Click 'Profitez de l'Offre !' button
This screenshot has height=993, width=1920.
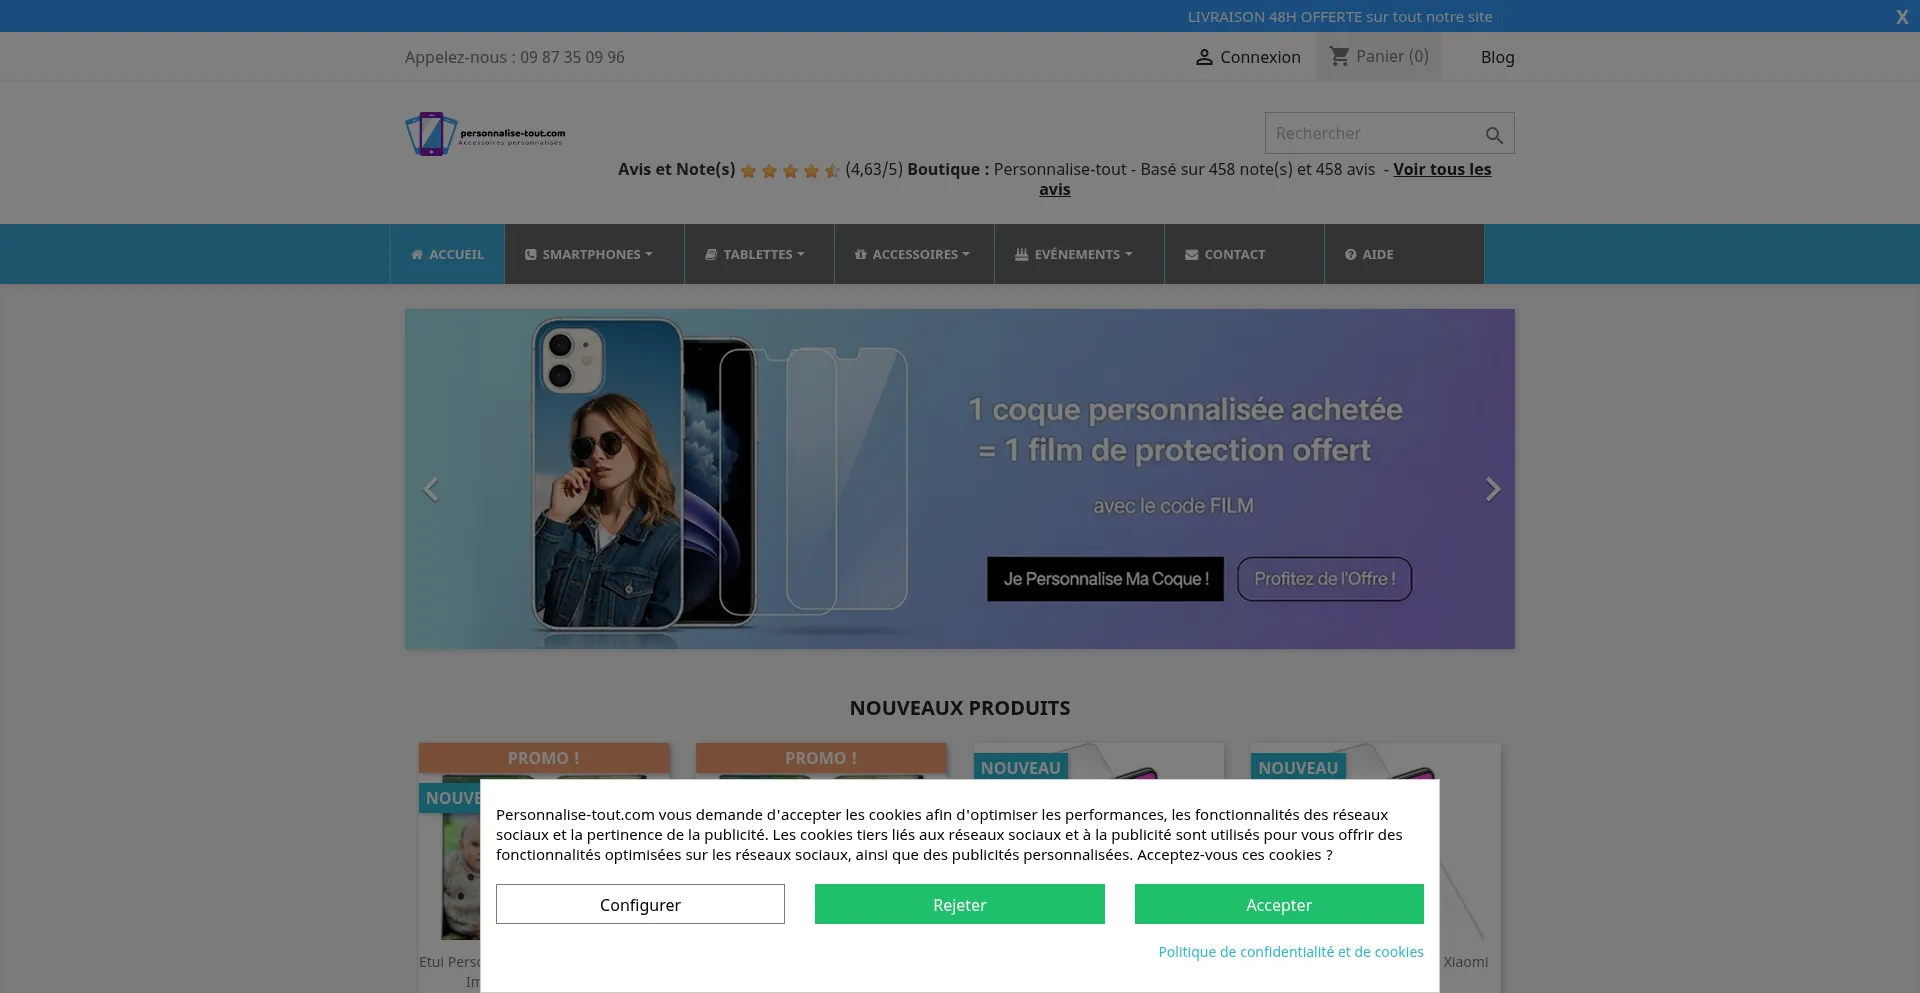click(x=1324, y=579)
